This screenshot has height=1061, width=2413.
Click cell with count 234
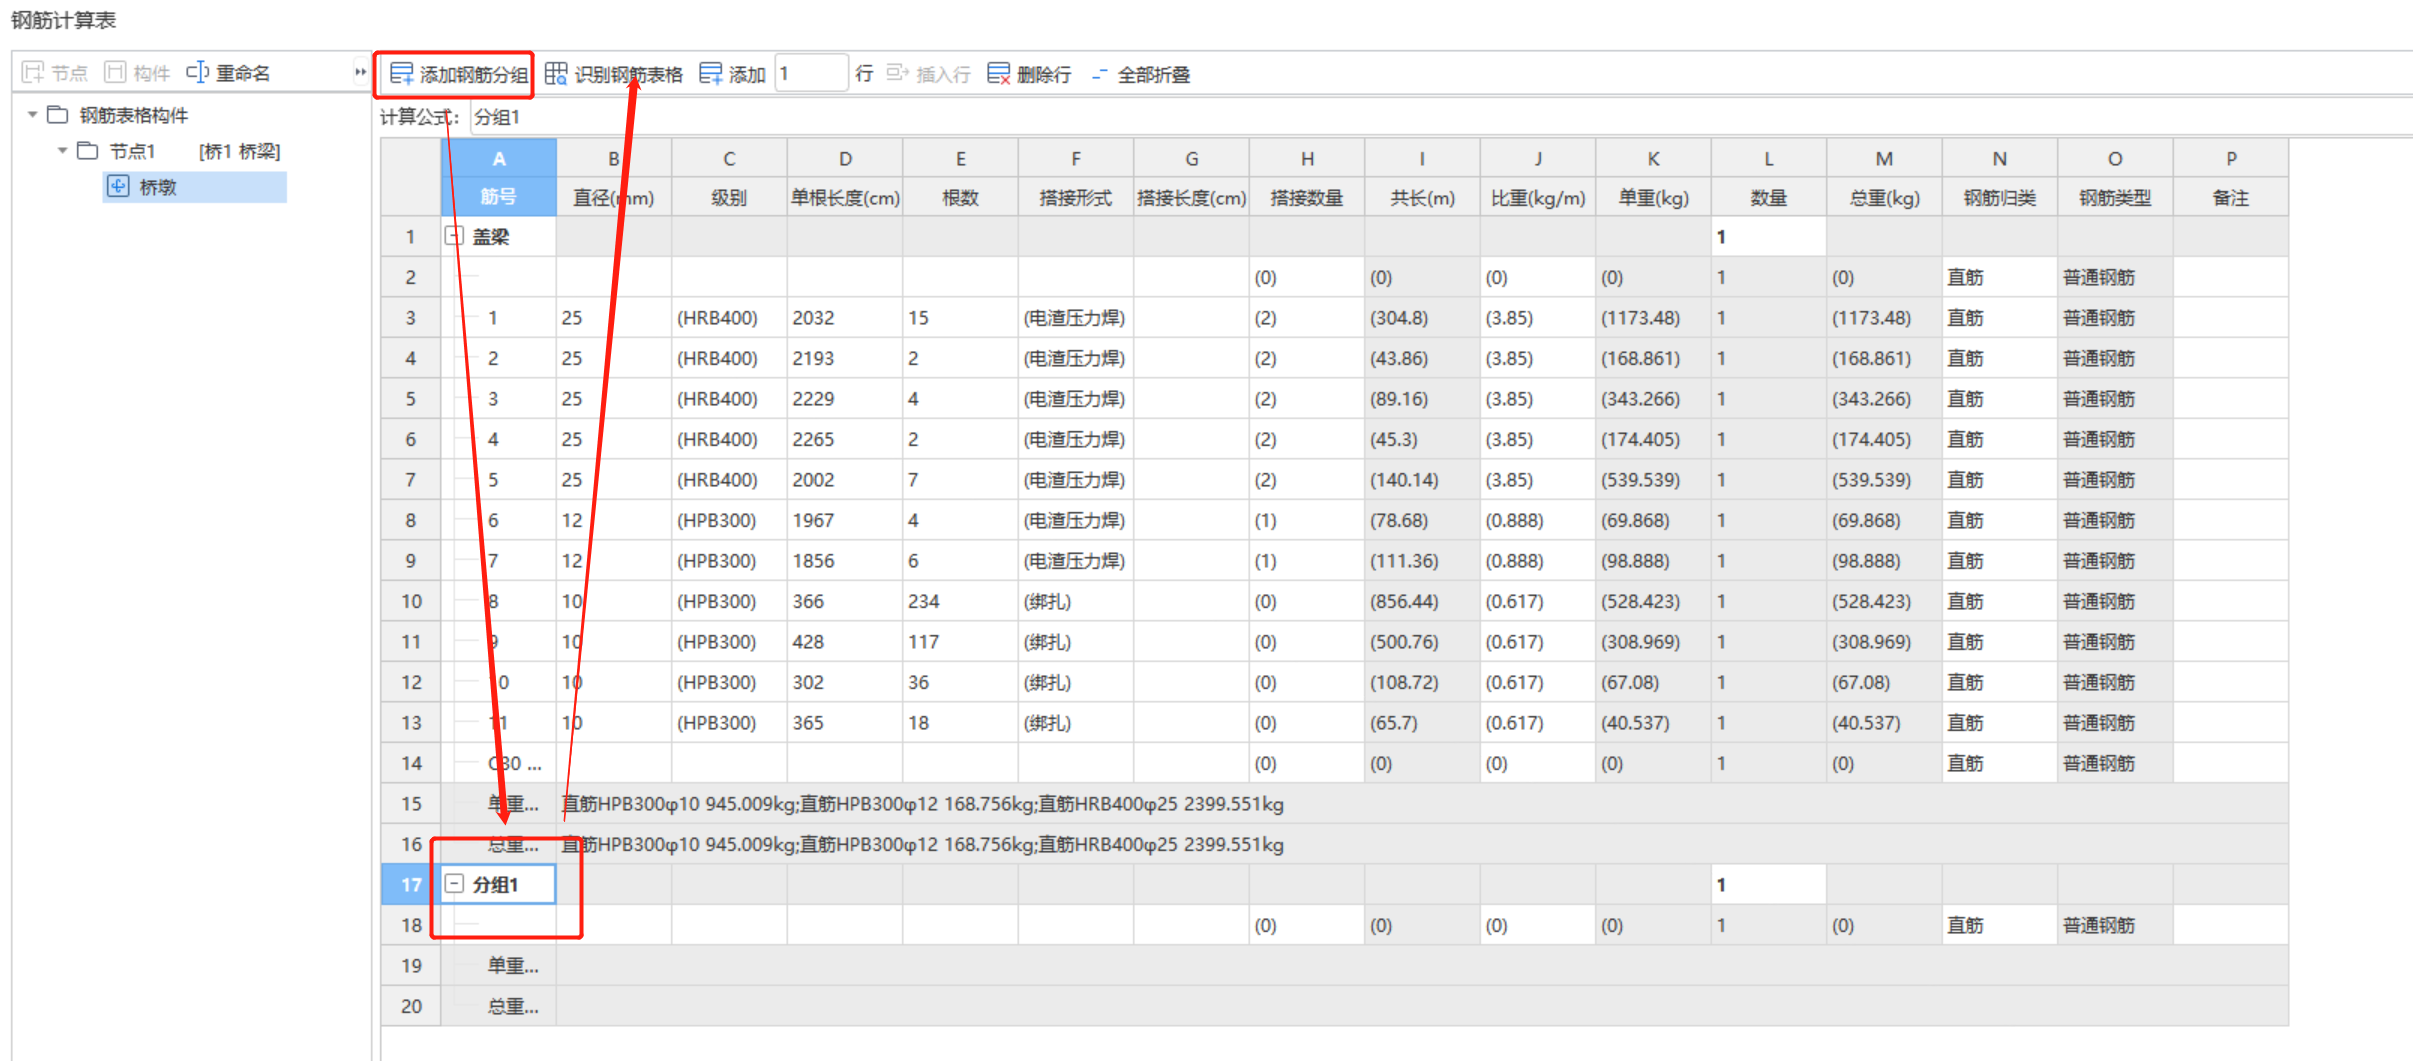(960, 601)
